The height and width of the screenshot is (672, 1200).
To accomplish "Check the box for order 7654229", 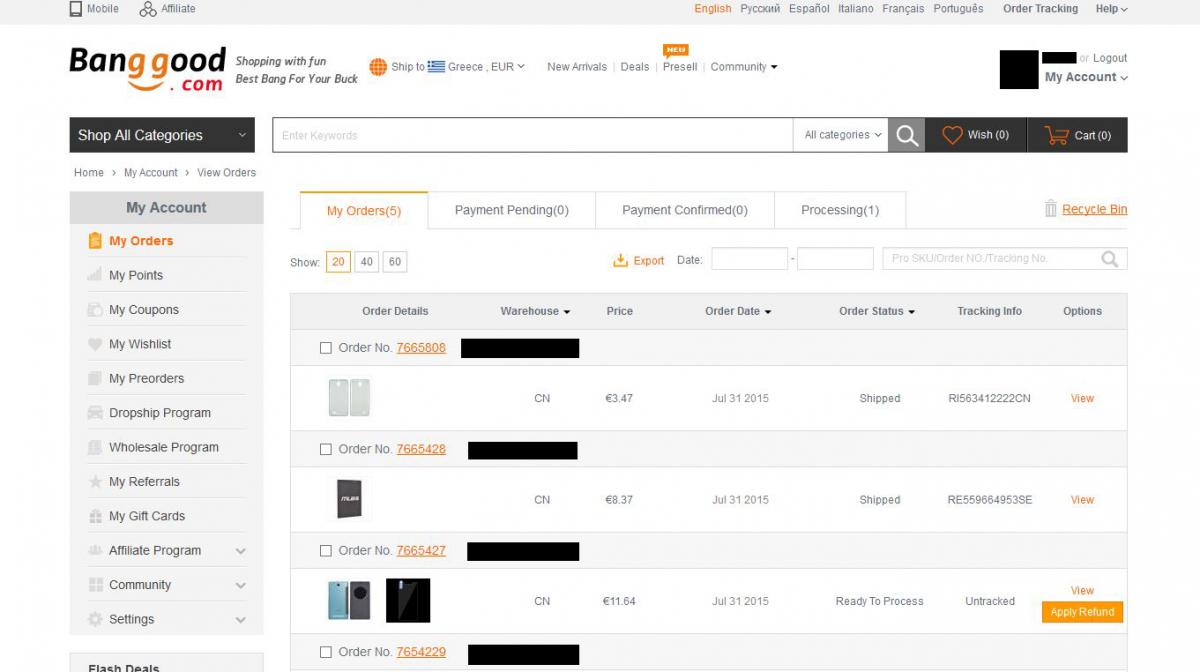I will (x=326, y=652).
